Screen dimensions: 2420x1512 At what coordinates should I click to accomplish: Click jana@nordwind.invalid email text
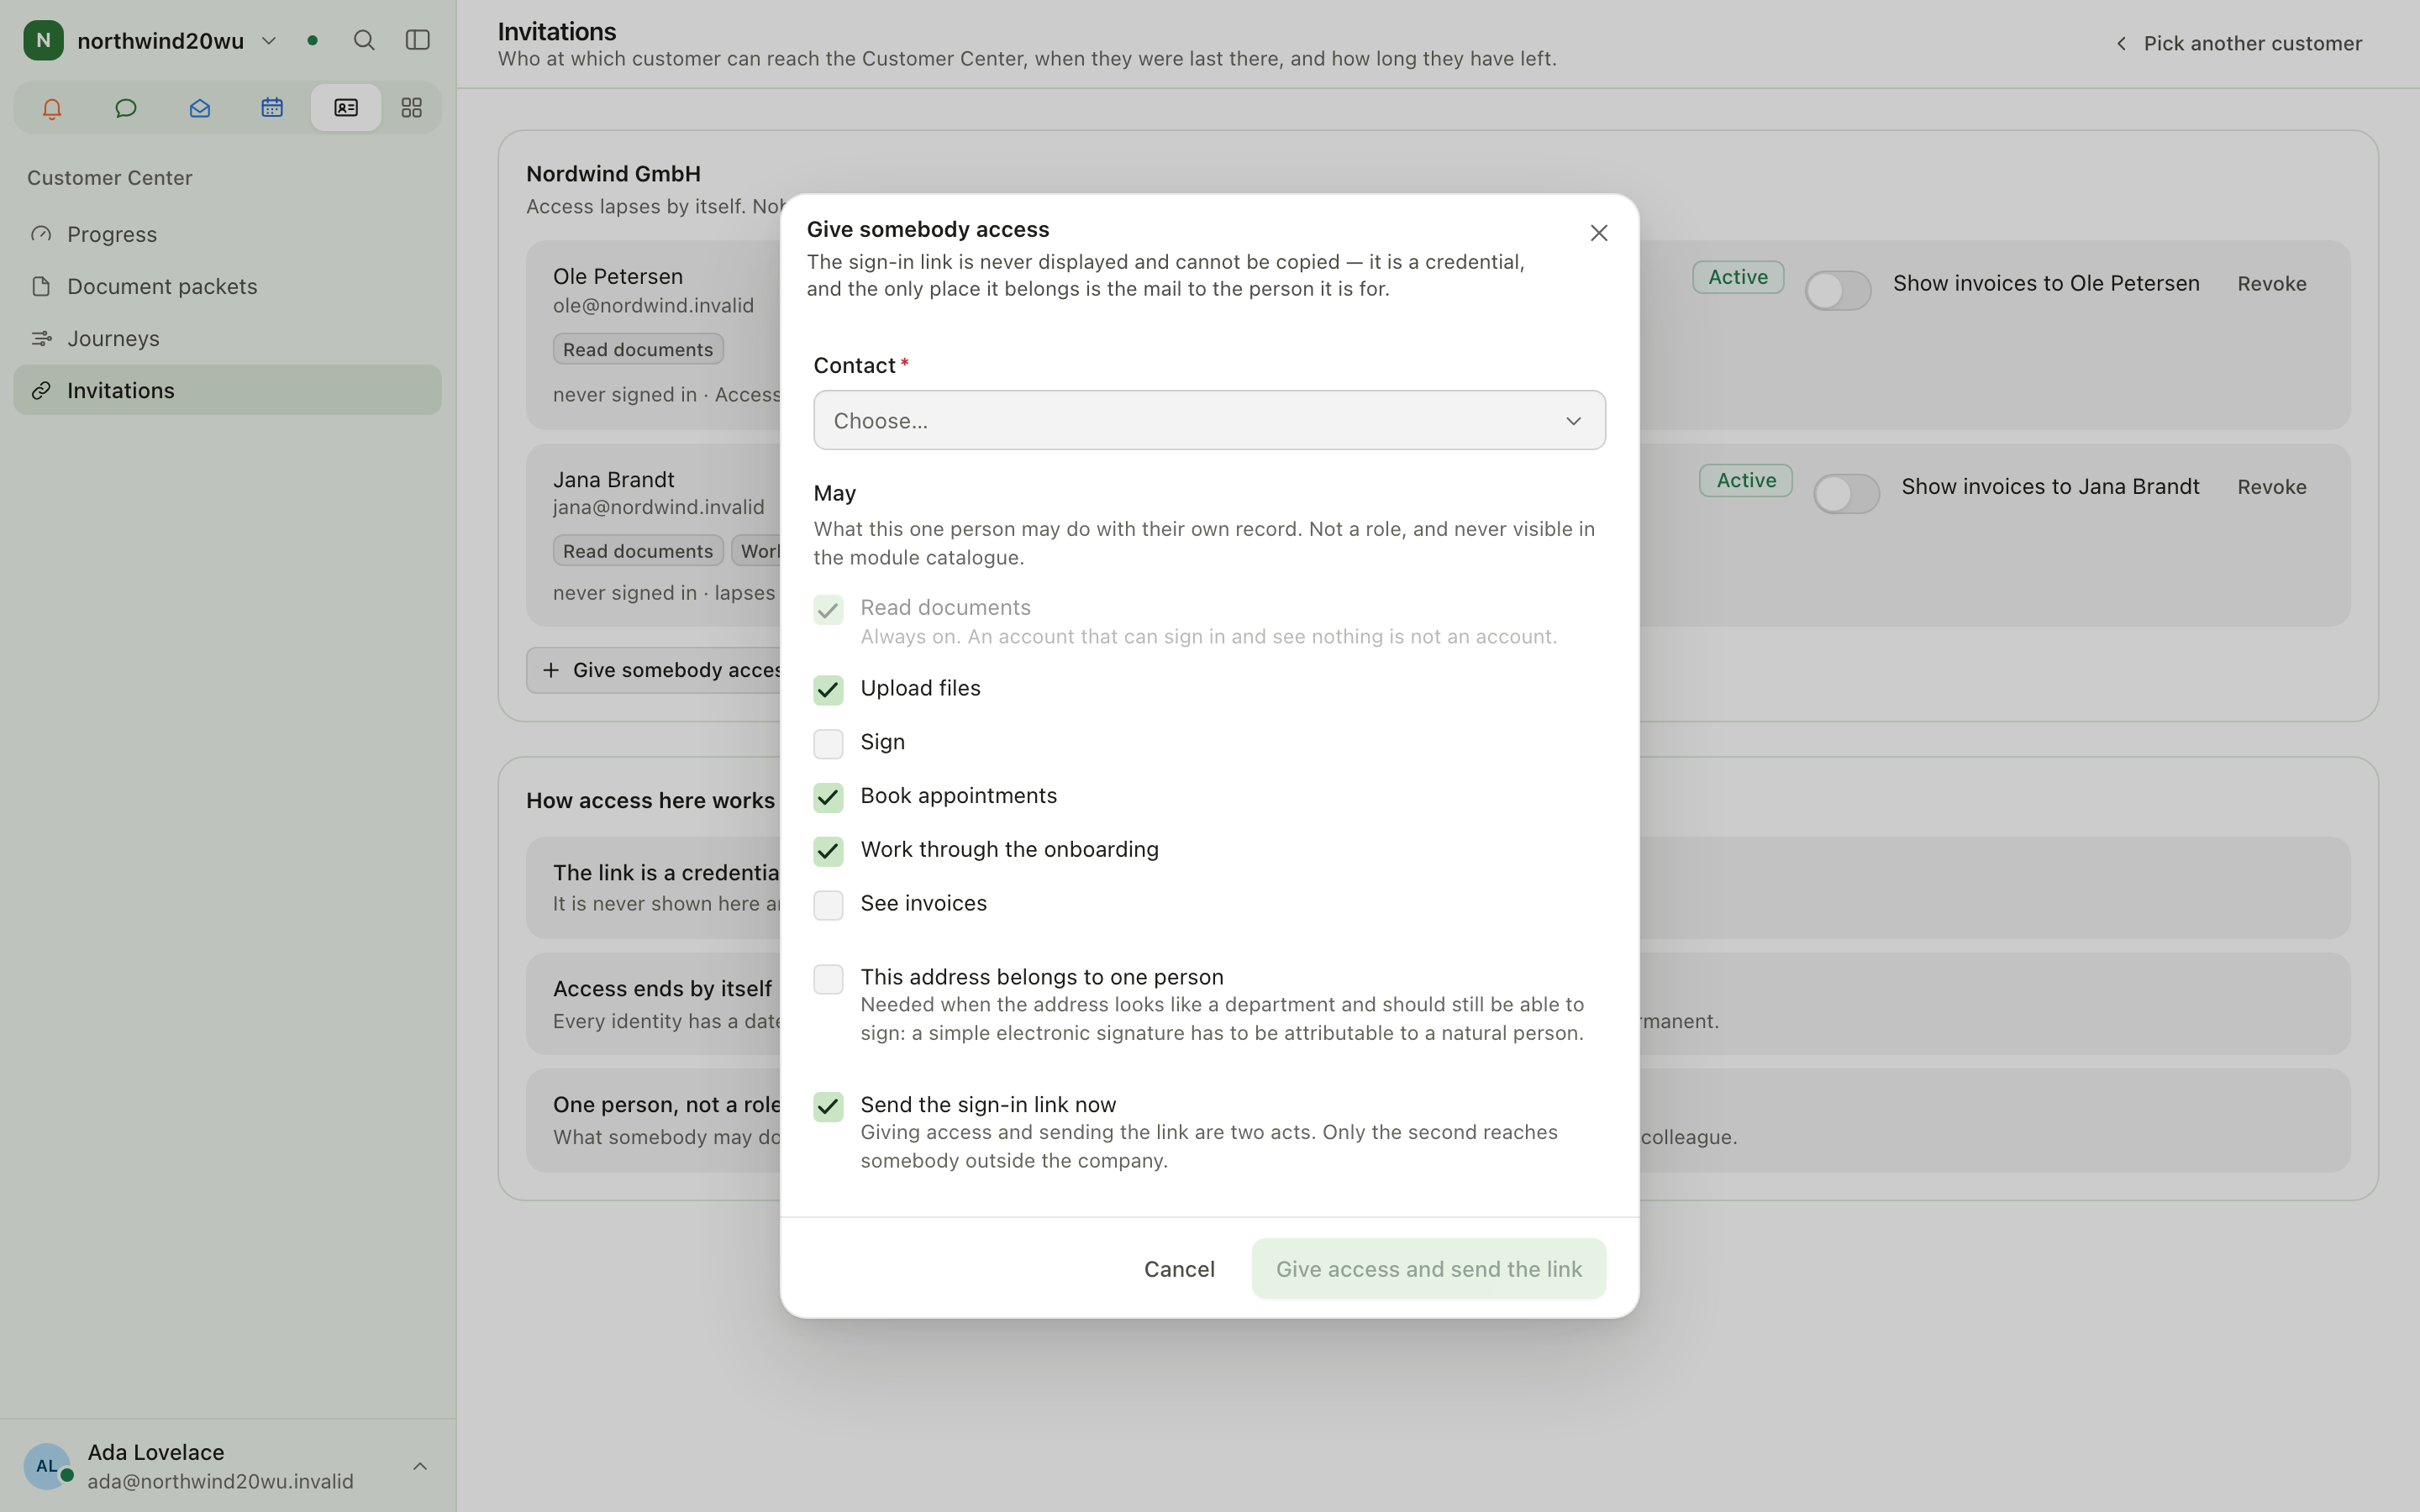[658, 507]
